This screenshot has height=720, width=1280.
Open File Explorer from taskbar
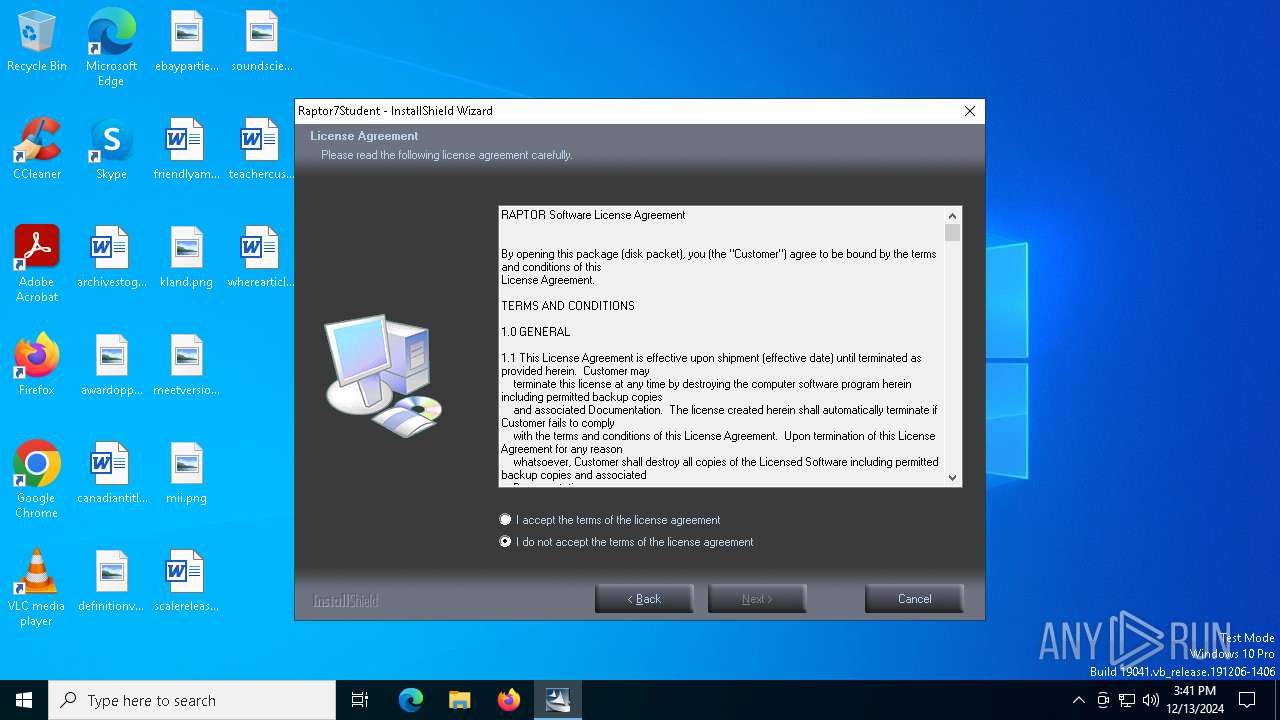[459, 700]
